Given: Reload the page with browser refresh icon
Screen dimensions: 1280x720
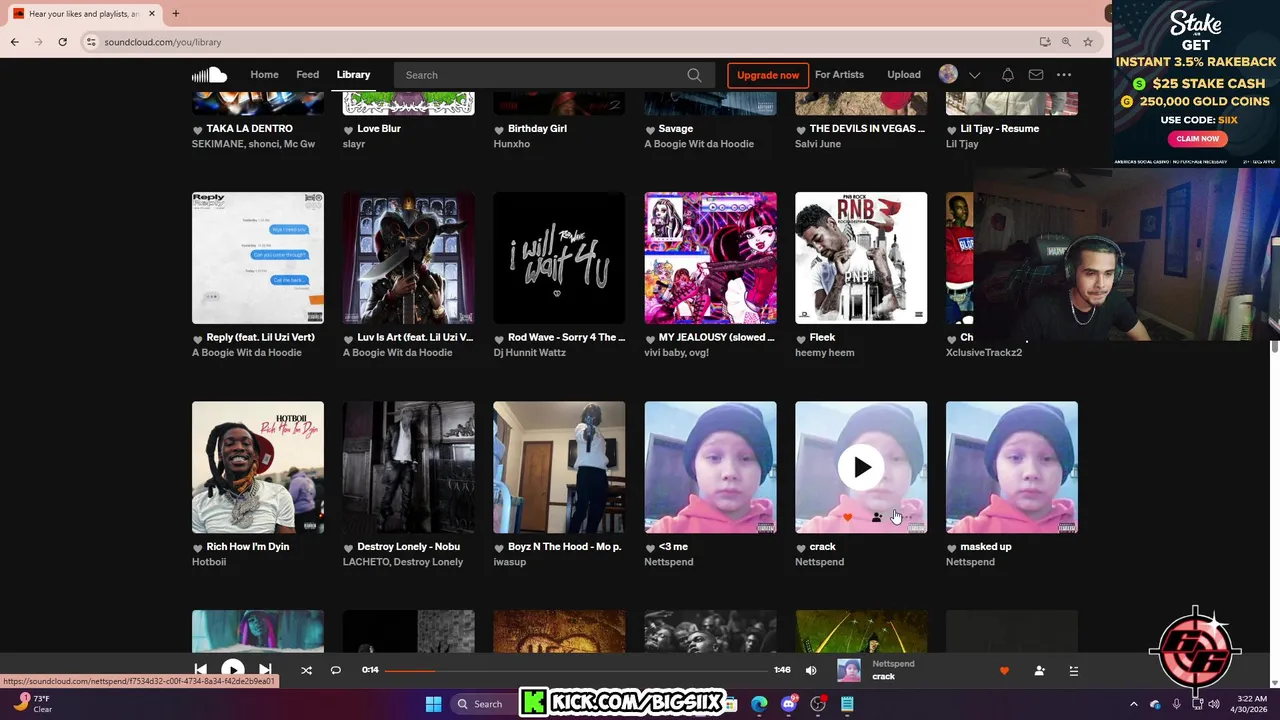Looking at the screenshot, I should tap(62, 42).
